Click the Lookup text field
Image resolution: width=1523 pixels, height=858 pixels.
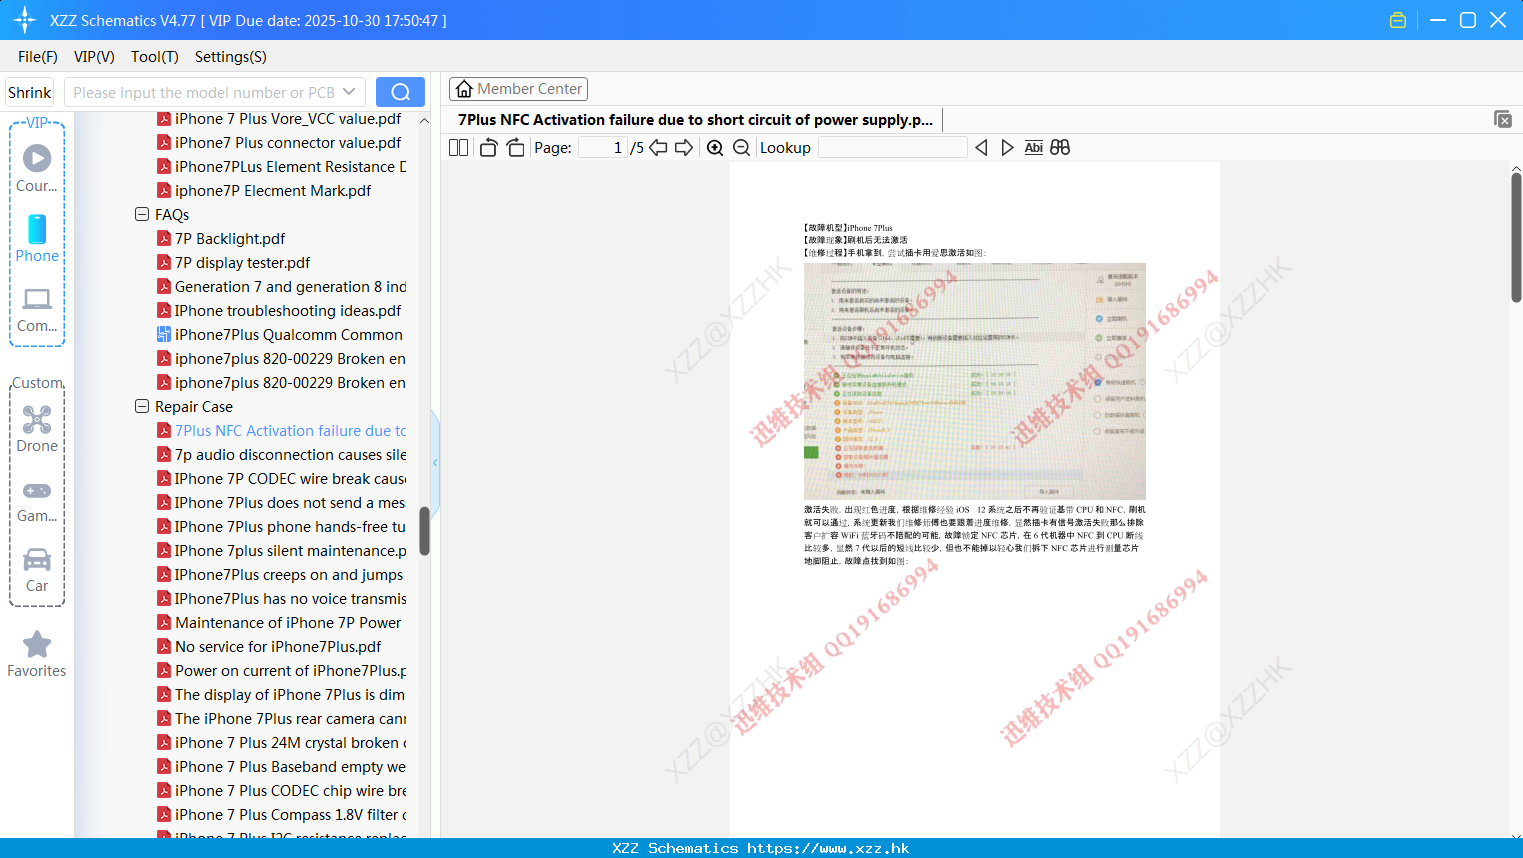click(x=892, y=147)
